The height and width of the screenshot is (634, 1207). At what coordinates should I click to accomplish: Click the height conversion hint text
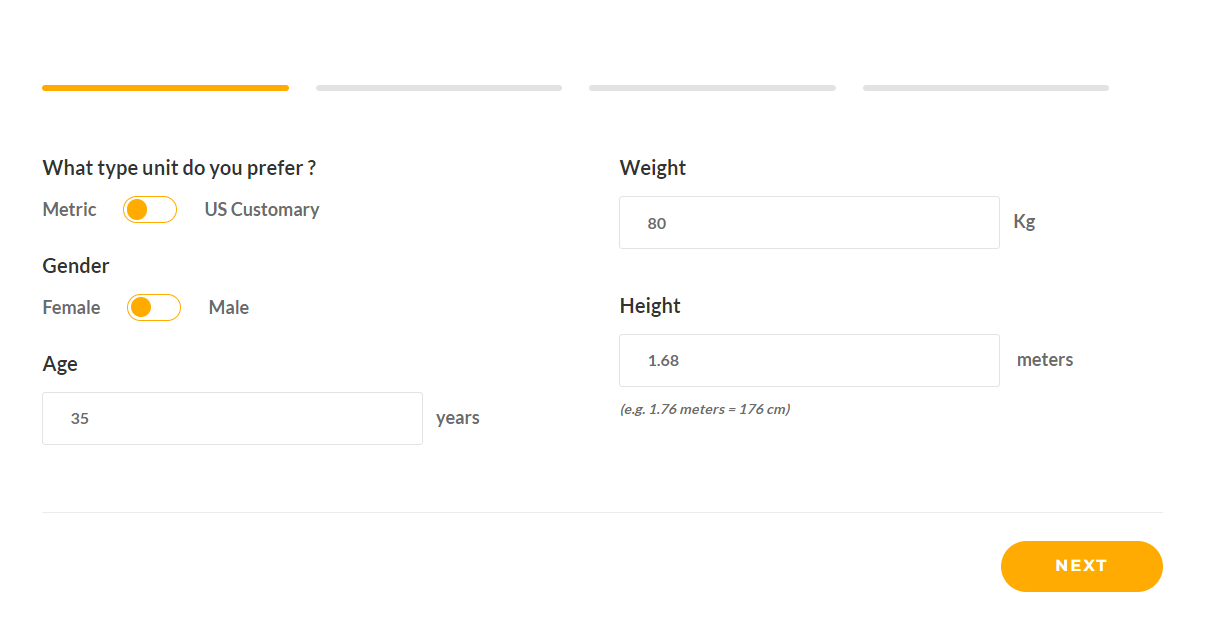705,409
